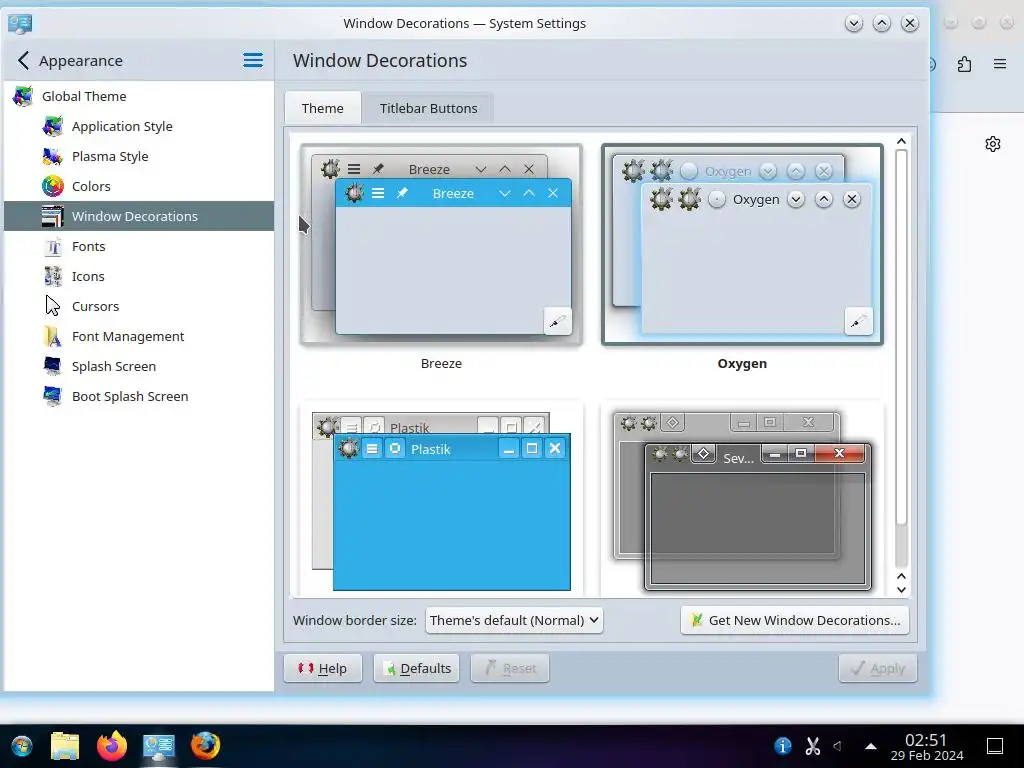The height and width of the screenshot is (768, 1024).
Task: Open the clipboard scissors tray icon
Action: 812,745
